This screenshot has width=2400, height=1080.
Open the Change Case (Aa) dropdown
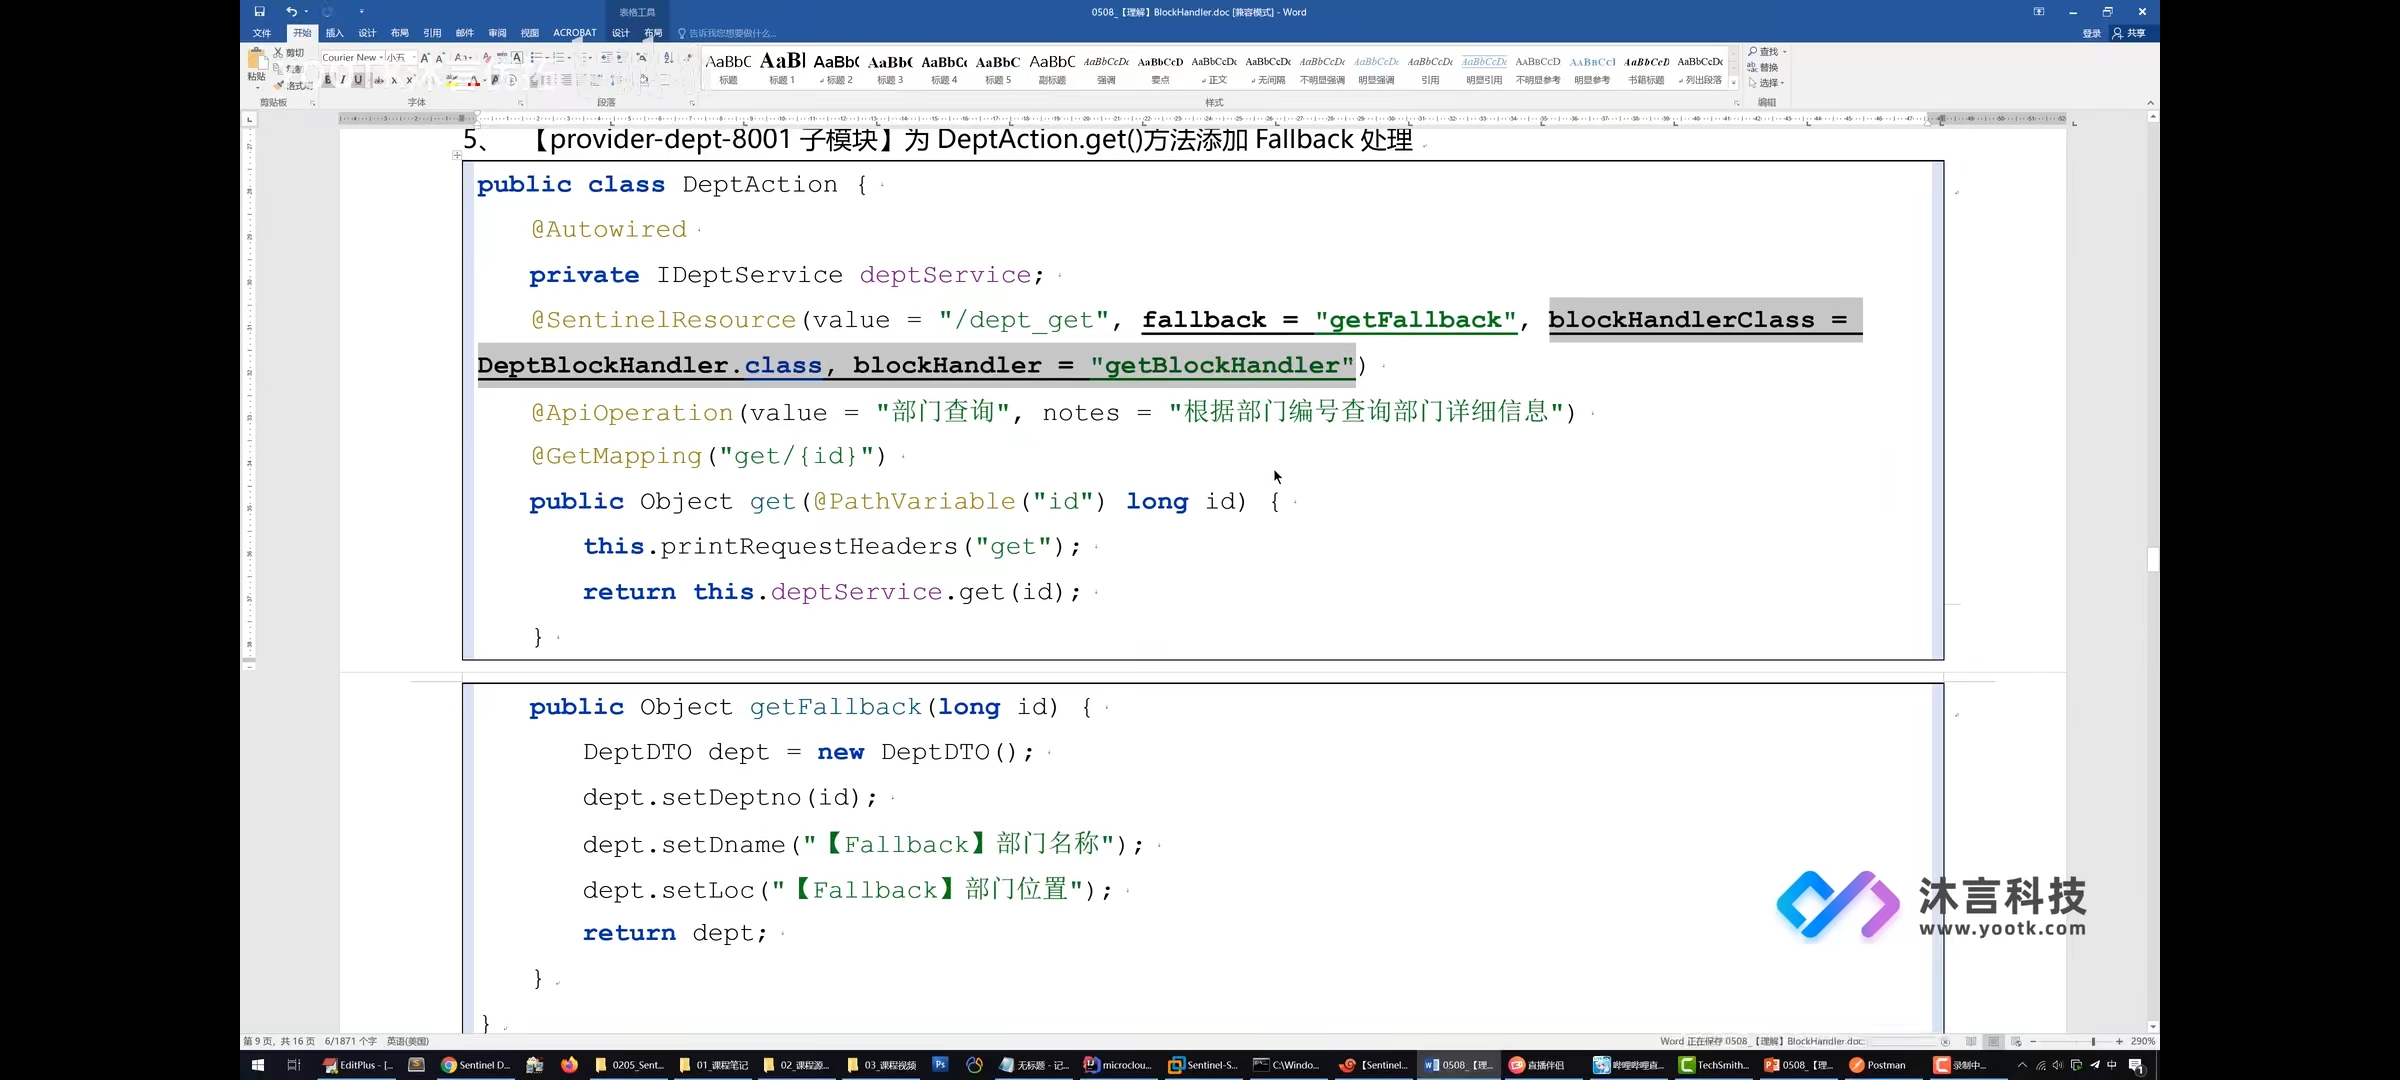(x=463, y=58)
